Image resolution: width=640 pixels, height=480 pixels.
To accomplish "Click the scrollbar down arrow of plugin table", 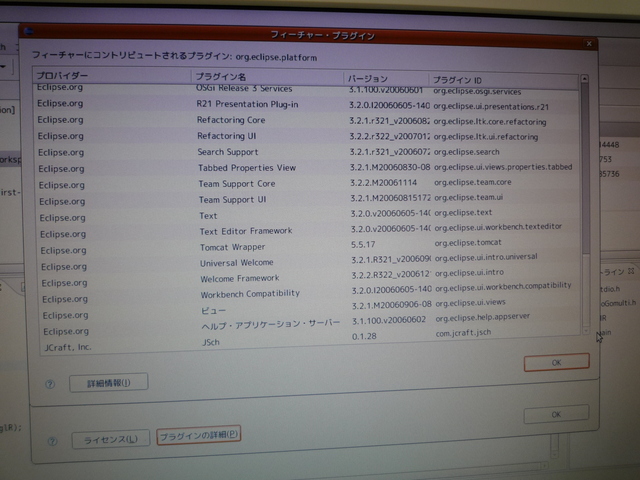I will point(586,331).
